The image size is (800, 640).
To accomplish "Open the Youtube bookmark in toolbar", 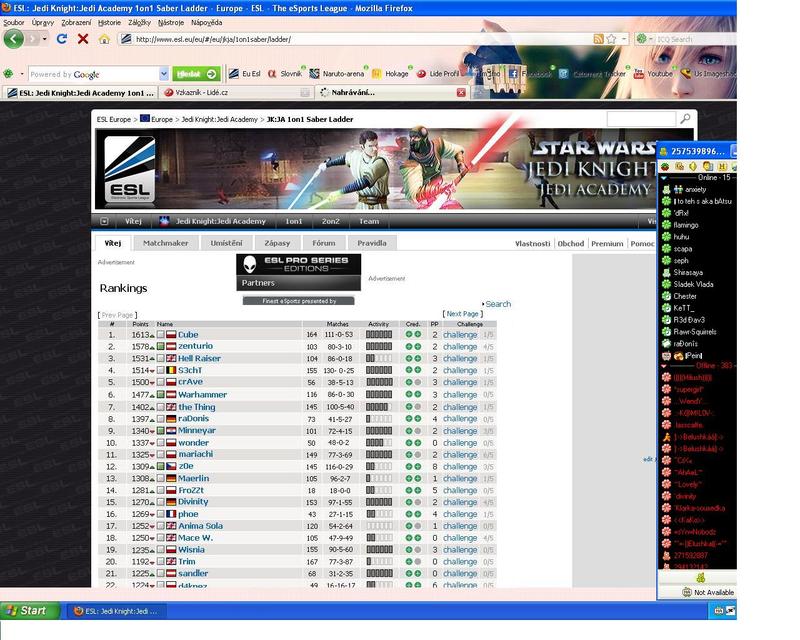I will coord(653,74).
